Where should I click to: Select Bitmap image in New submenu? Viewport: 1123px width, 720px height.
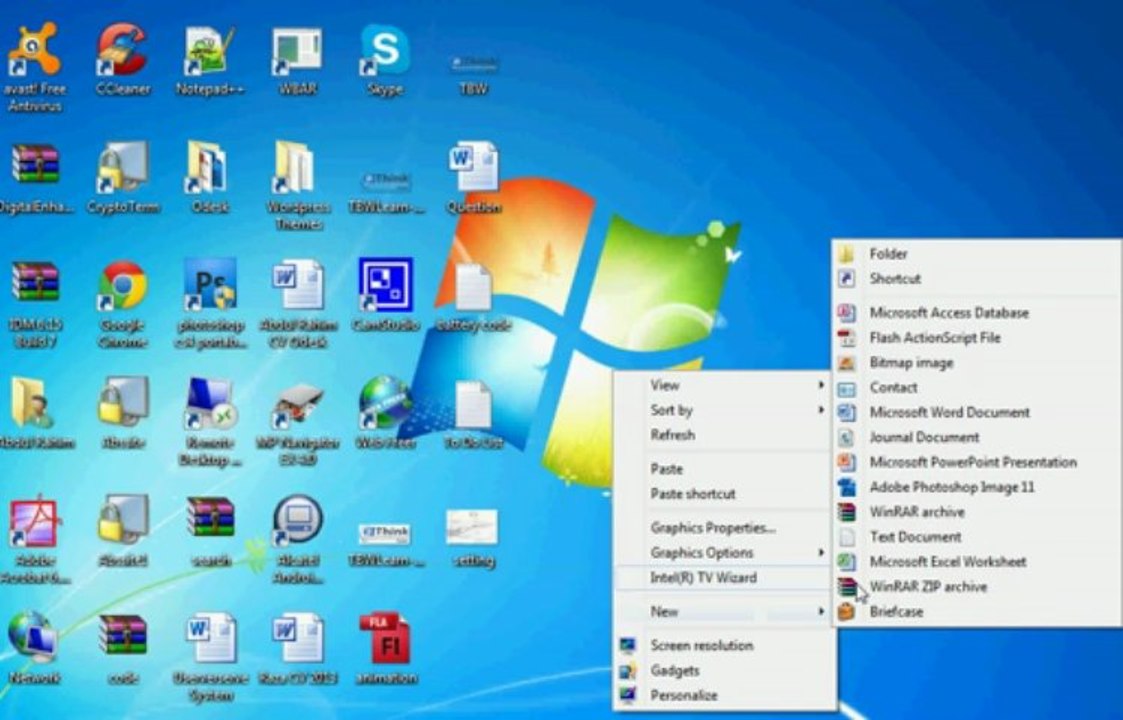[977, 363]
